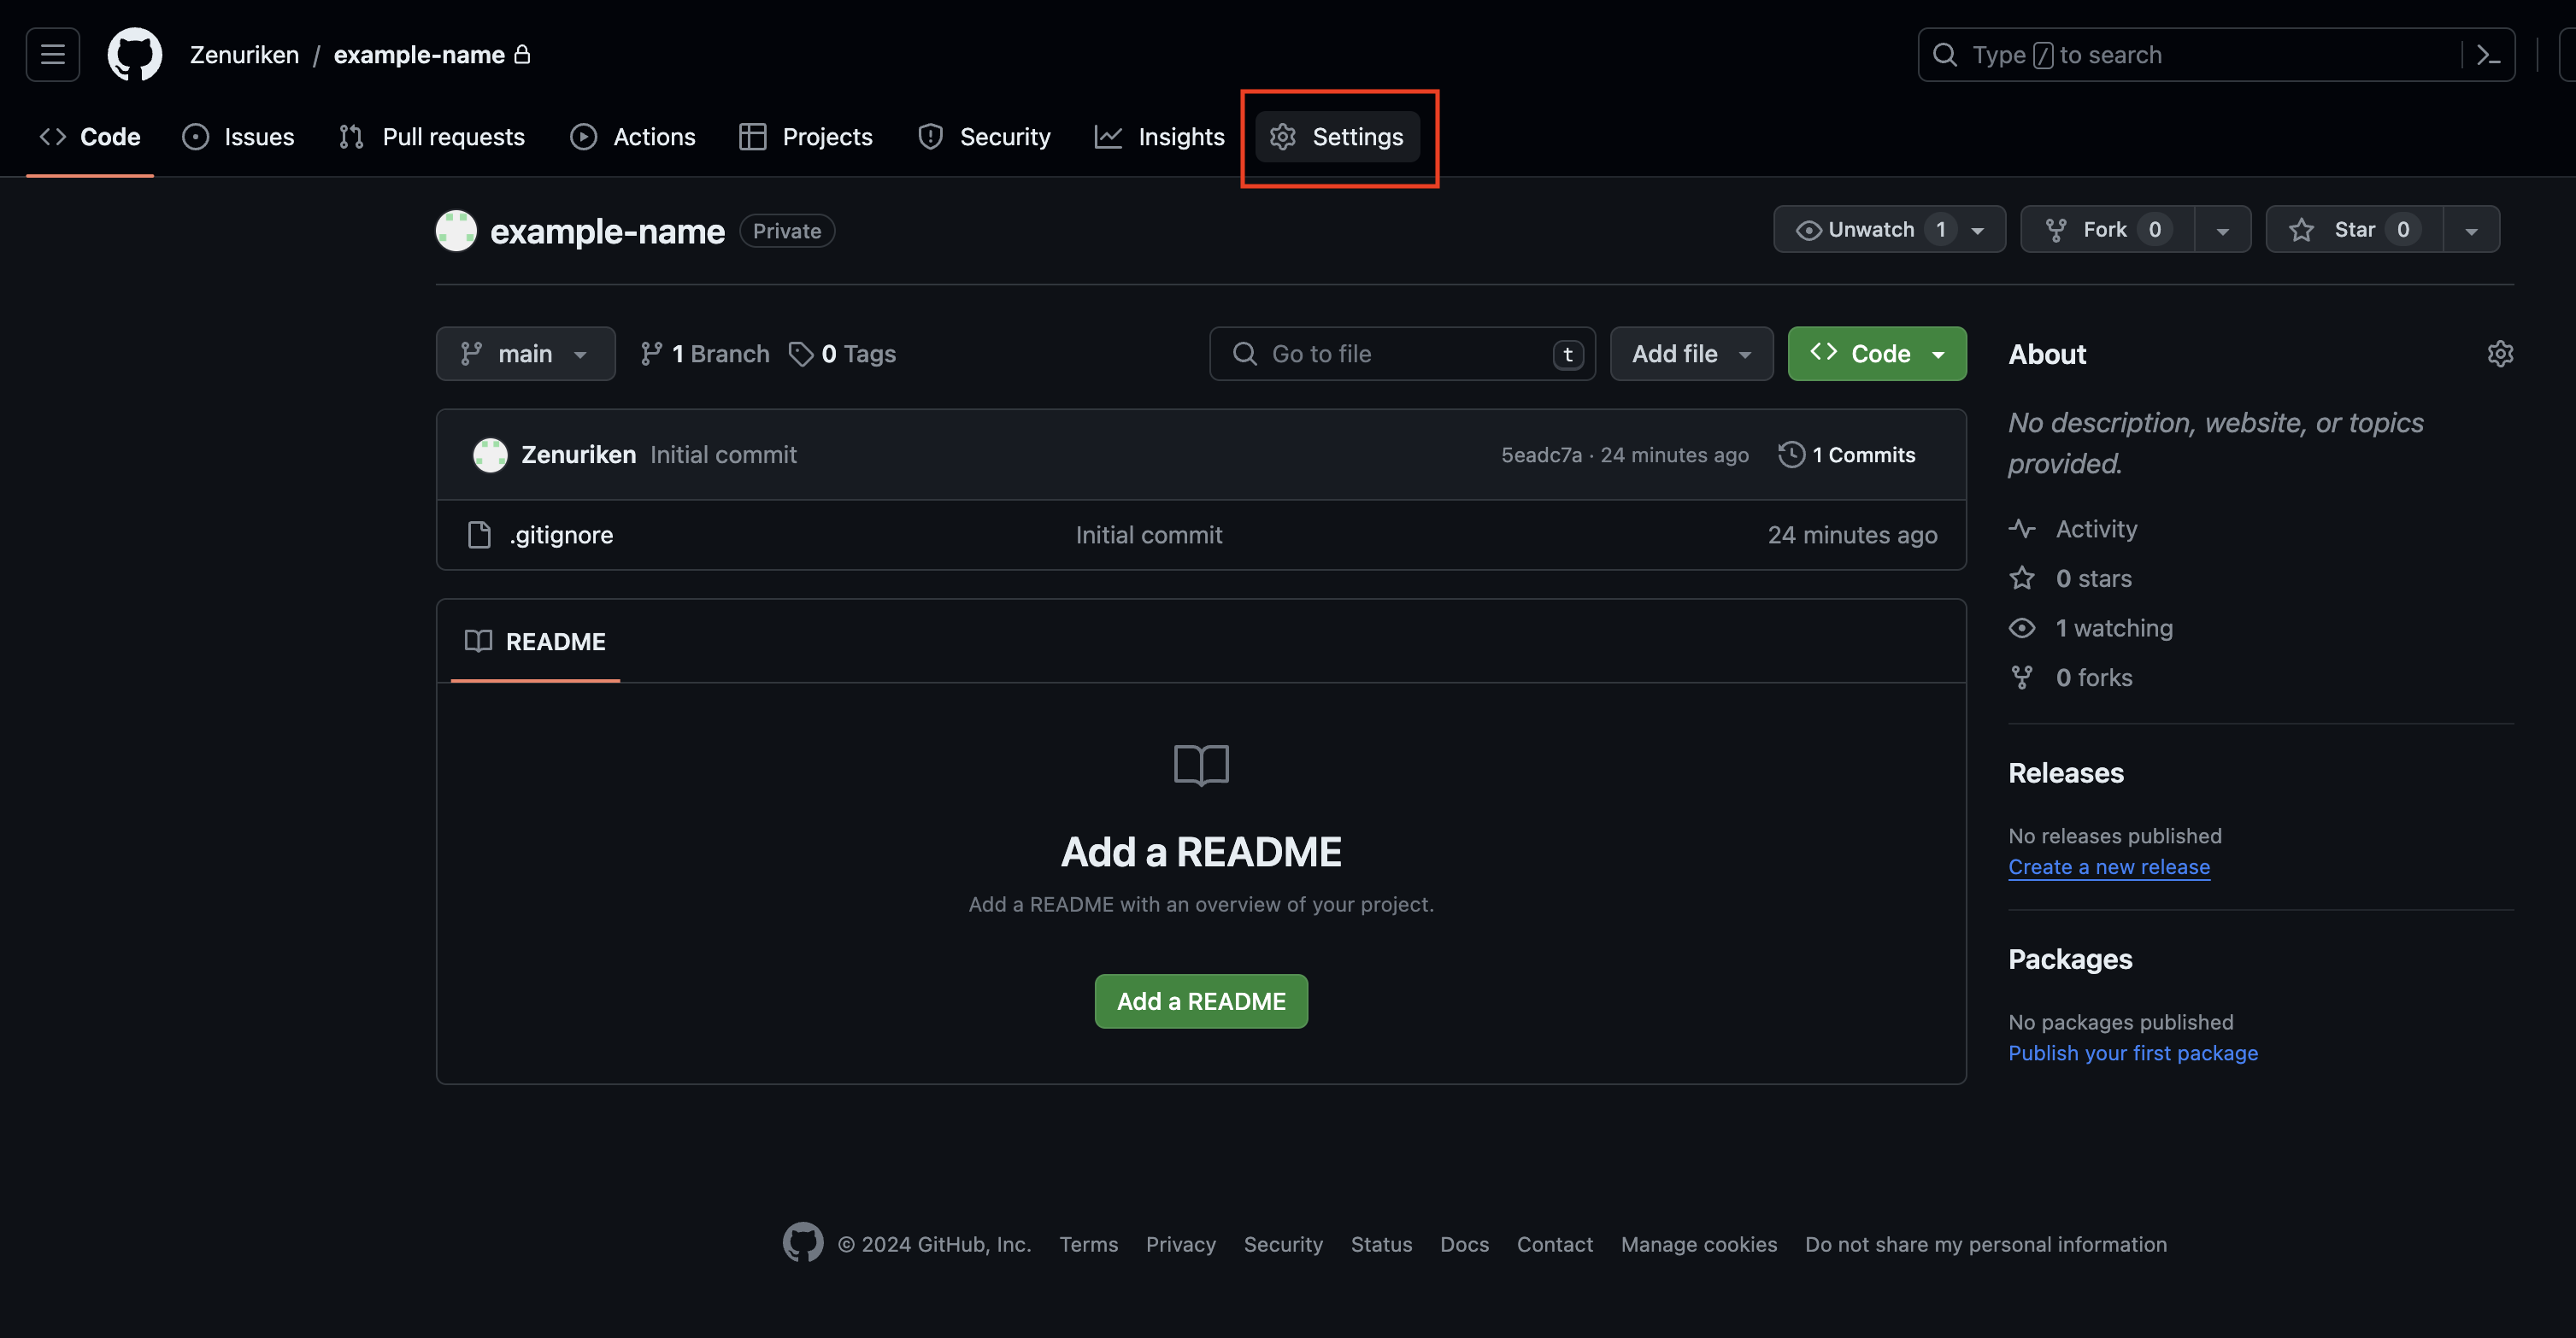Click the branch icon next to 1 Branch
Image resolution: width=2576 pixels, height=1338 pixels.
pos(651,354)
